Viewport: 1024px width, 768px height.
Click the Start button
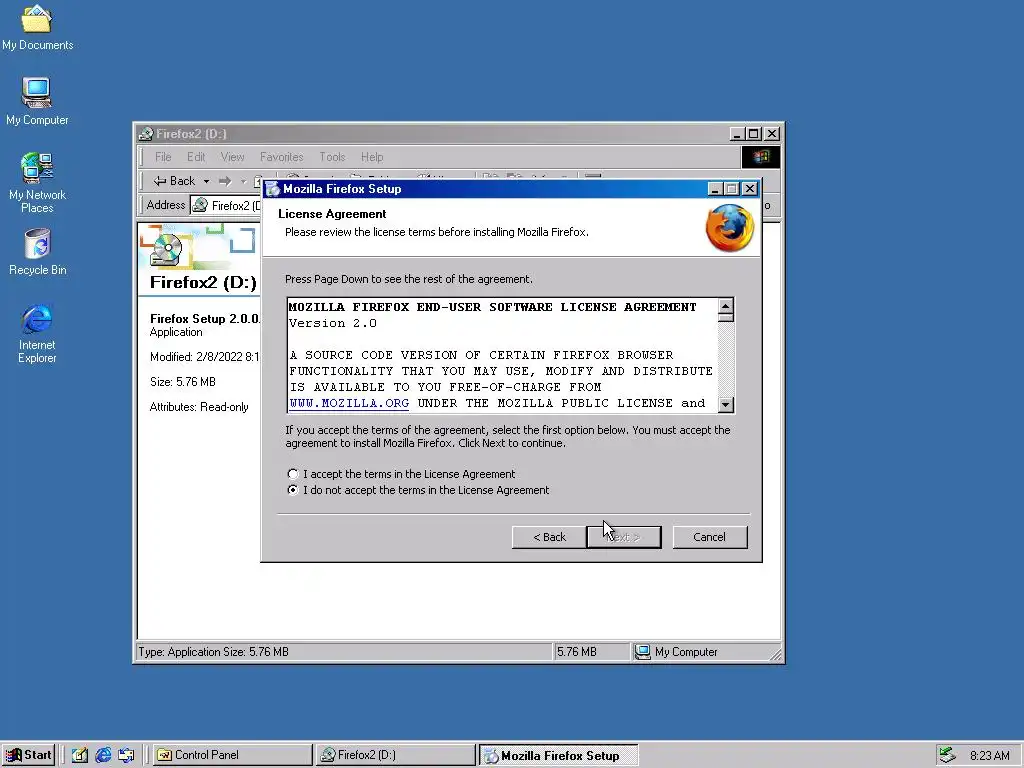(x=28, y=755)
